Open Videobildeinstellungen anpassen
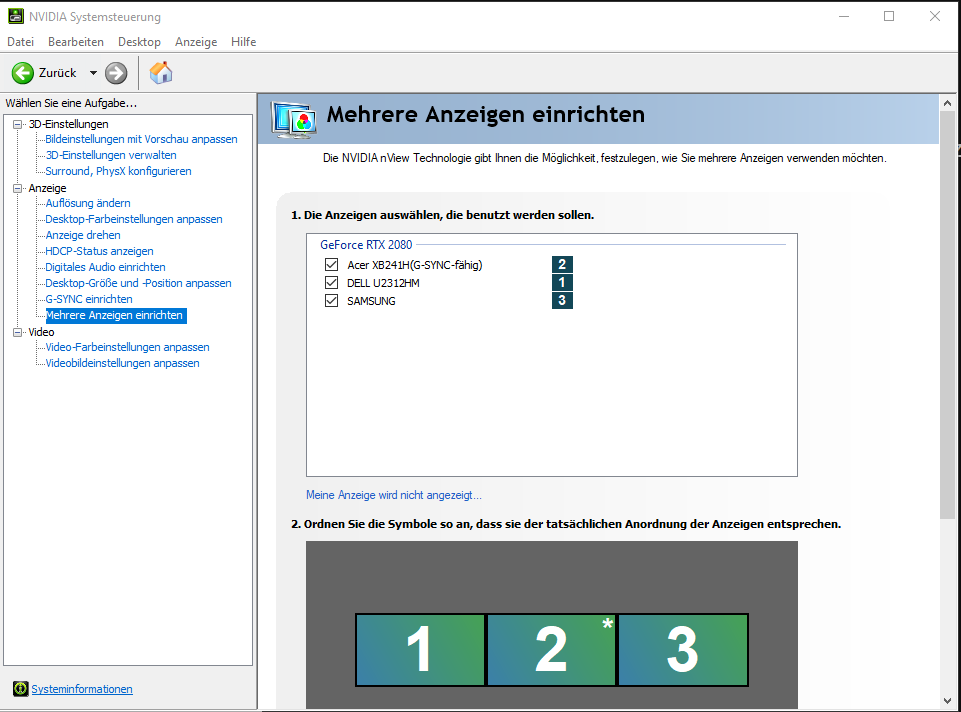This screenshot has width=961, height=712. tap(123, 363)
